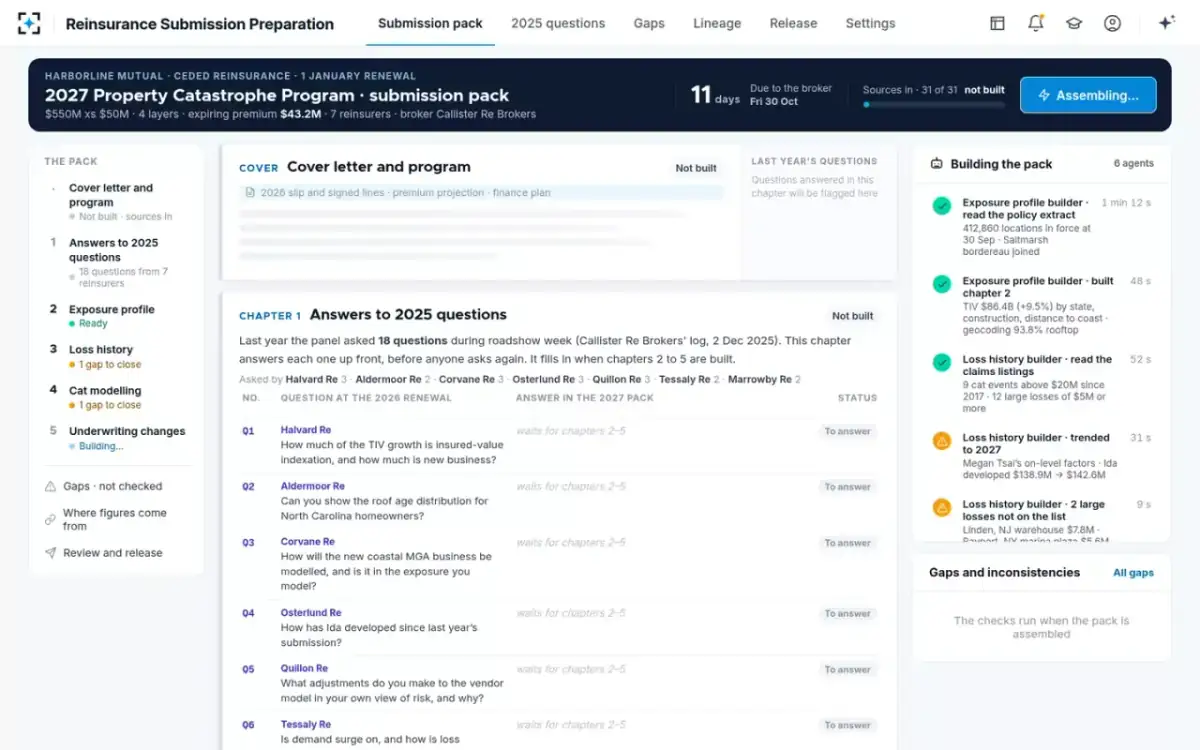Click the To answer status for Q1
This screenshot has width=1200, height=750.
847,431
